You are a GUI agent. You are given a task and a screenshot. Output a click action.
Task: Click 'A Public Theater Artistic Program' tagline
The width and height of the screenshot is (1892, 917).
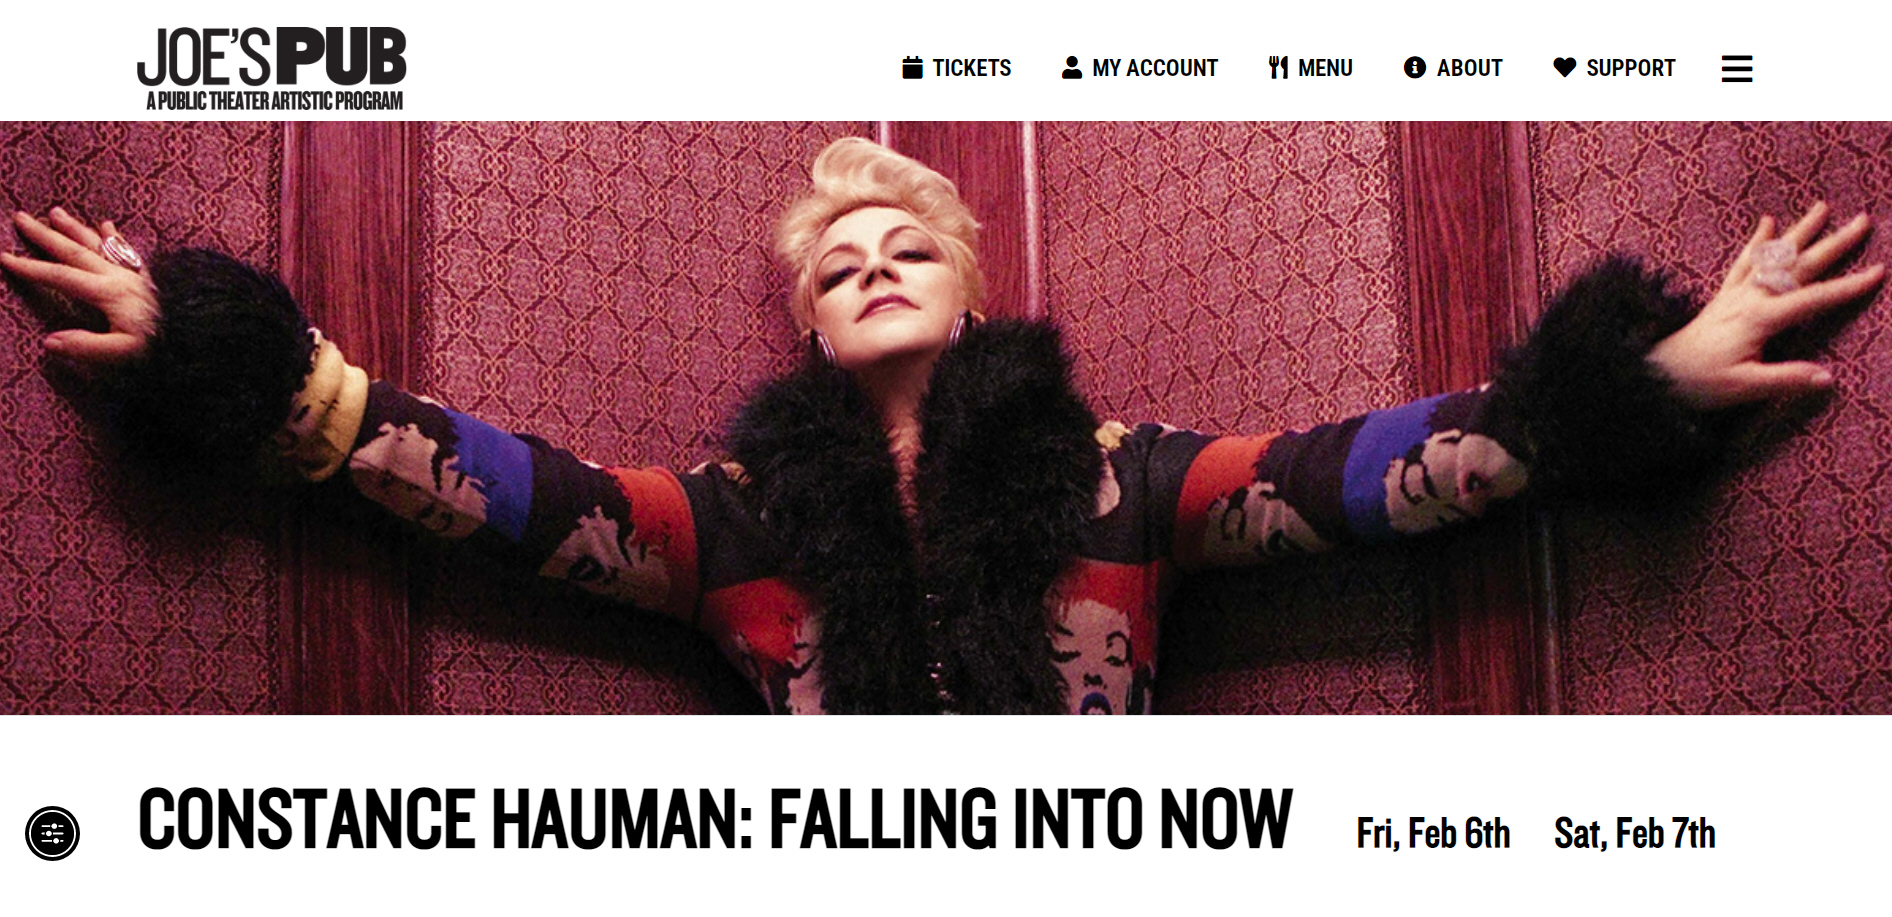pos(275,101)
